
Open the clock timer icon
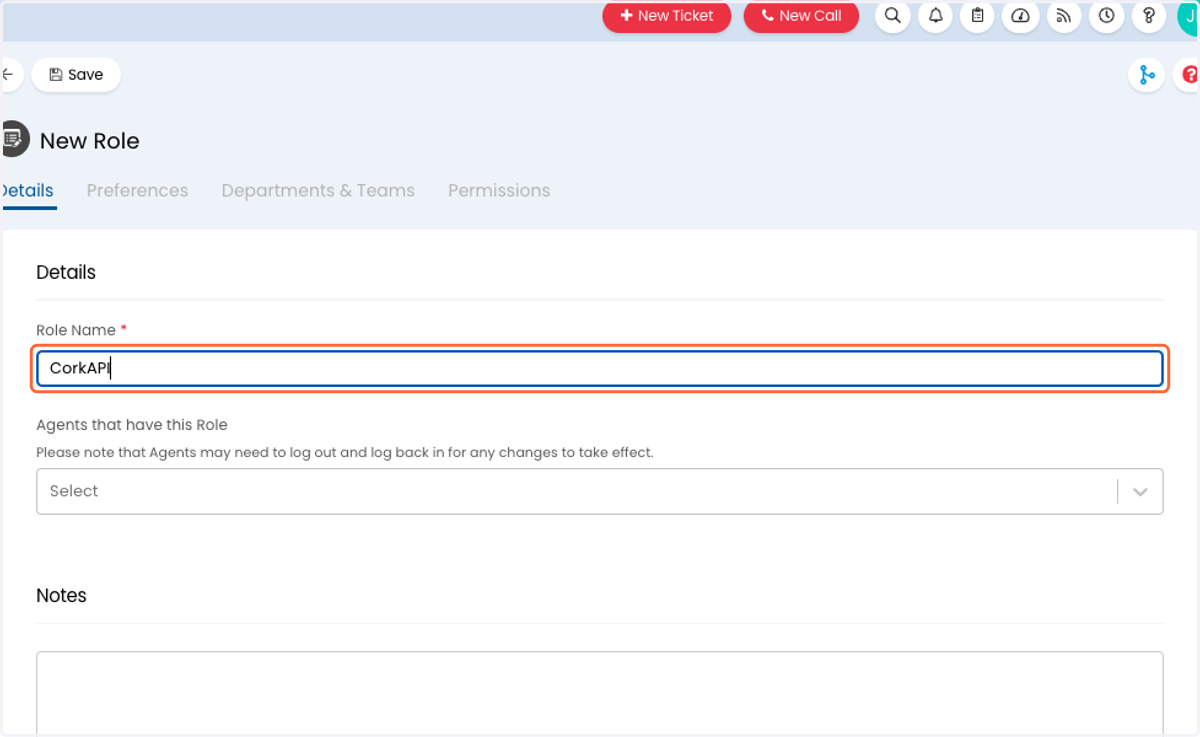(x=1106, y=16)
